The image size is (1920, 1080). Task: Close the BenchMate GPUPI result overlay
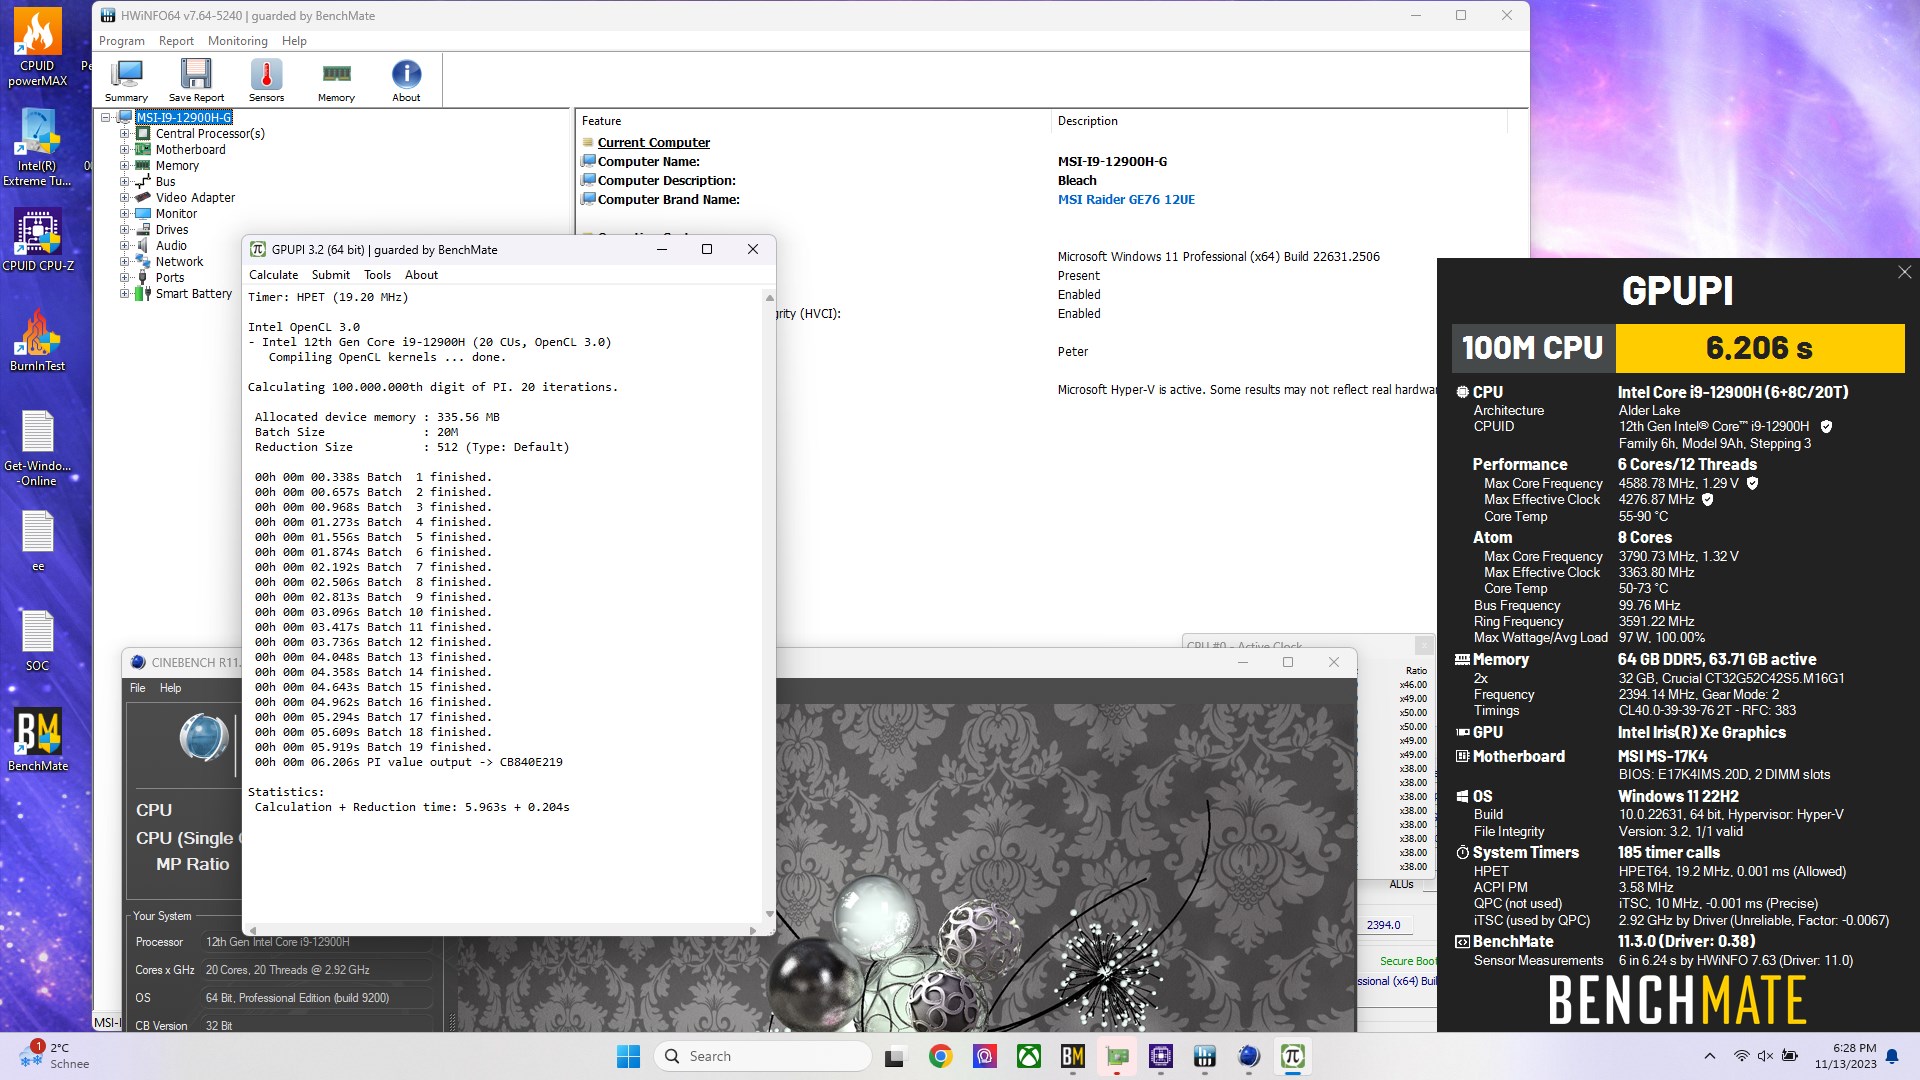click(1904, 272)
